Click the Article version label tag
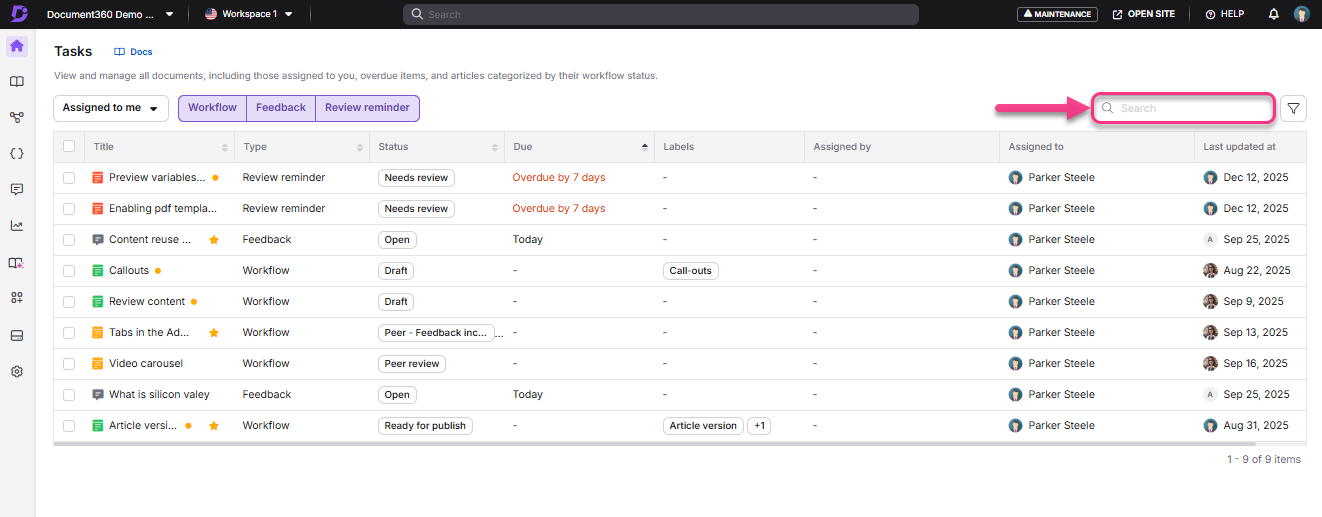The height and width of the screenshot is (517, 1322). point(703,426)
